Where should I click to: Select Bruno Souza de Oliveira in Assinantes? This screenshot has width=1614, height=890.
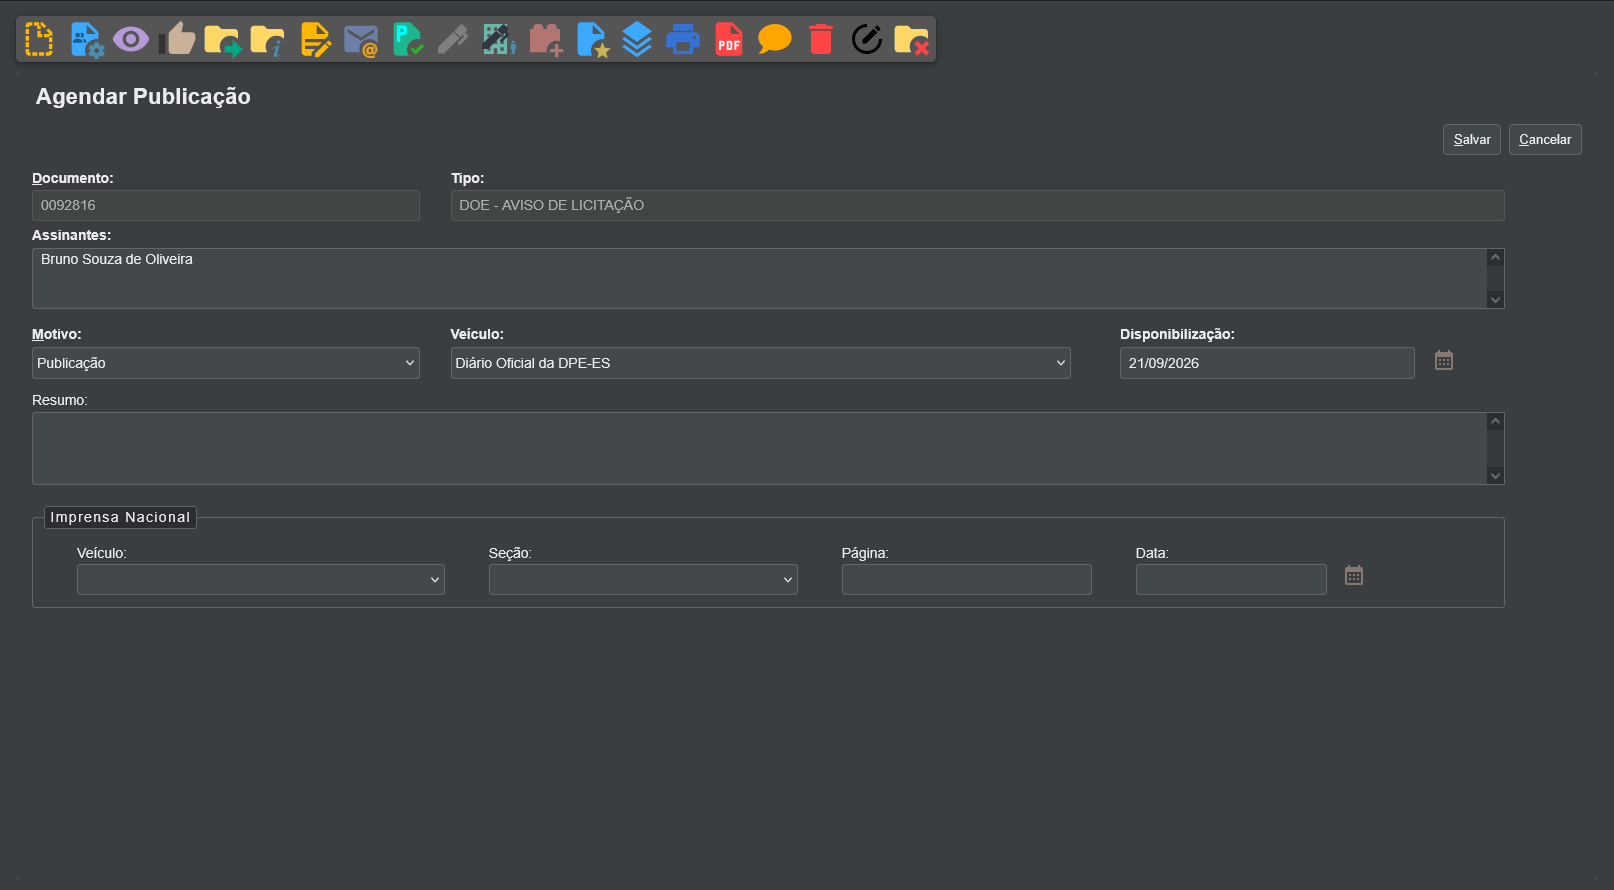click(x=117, y=259)
